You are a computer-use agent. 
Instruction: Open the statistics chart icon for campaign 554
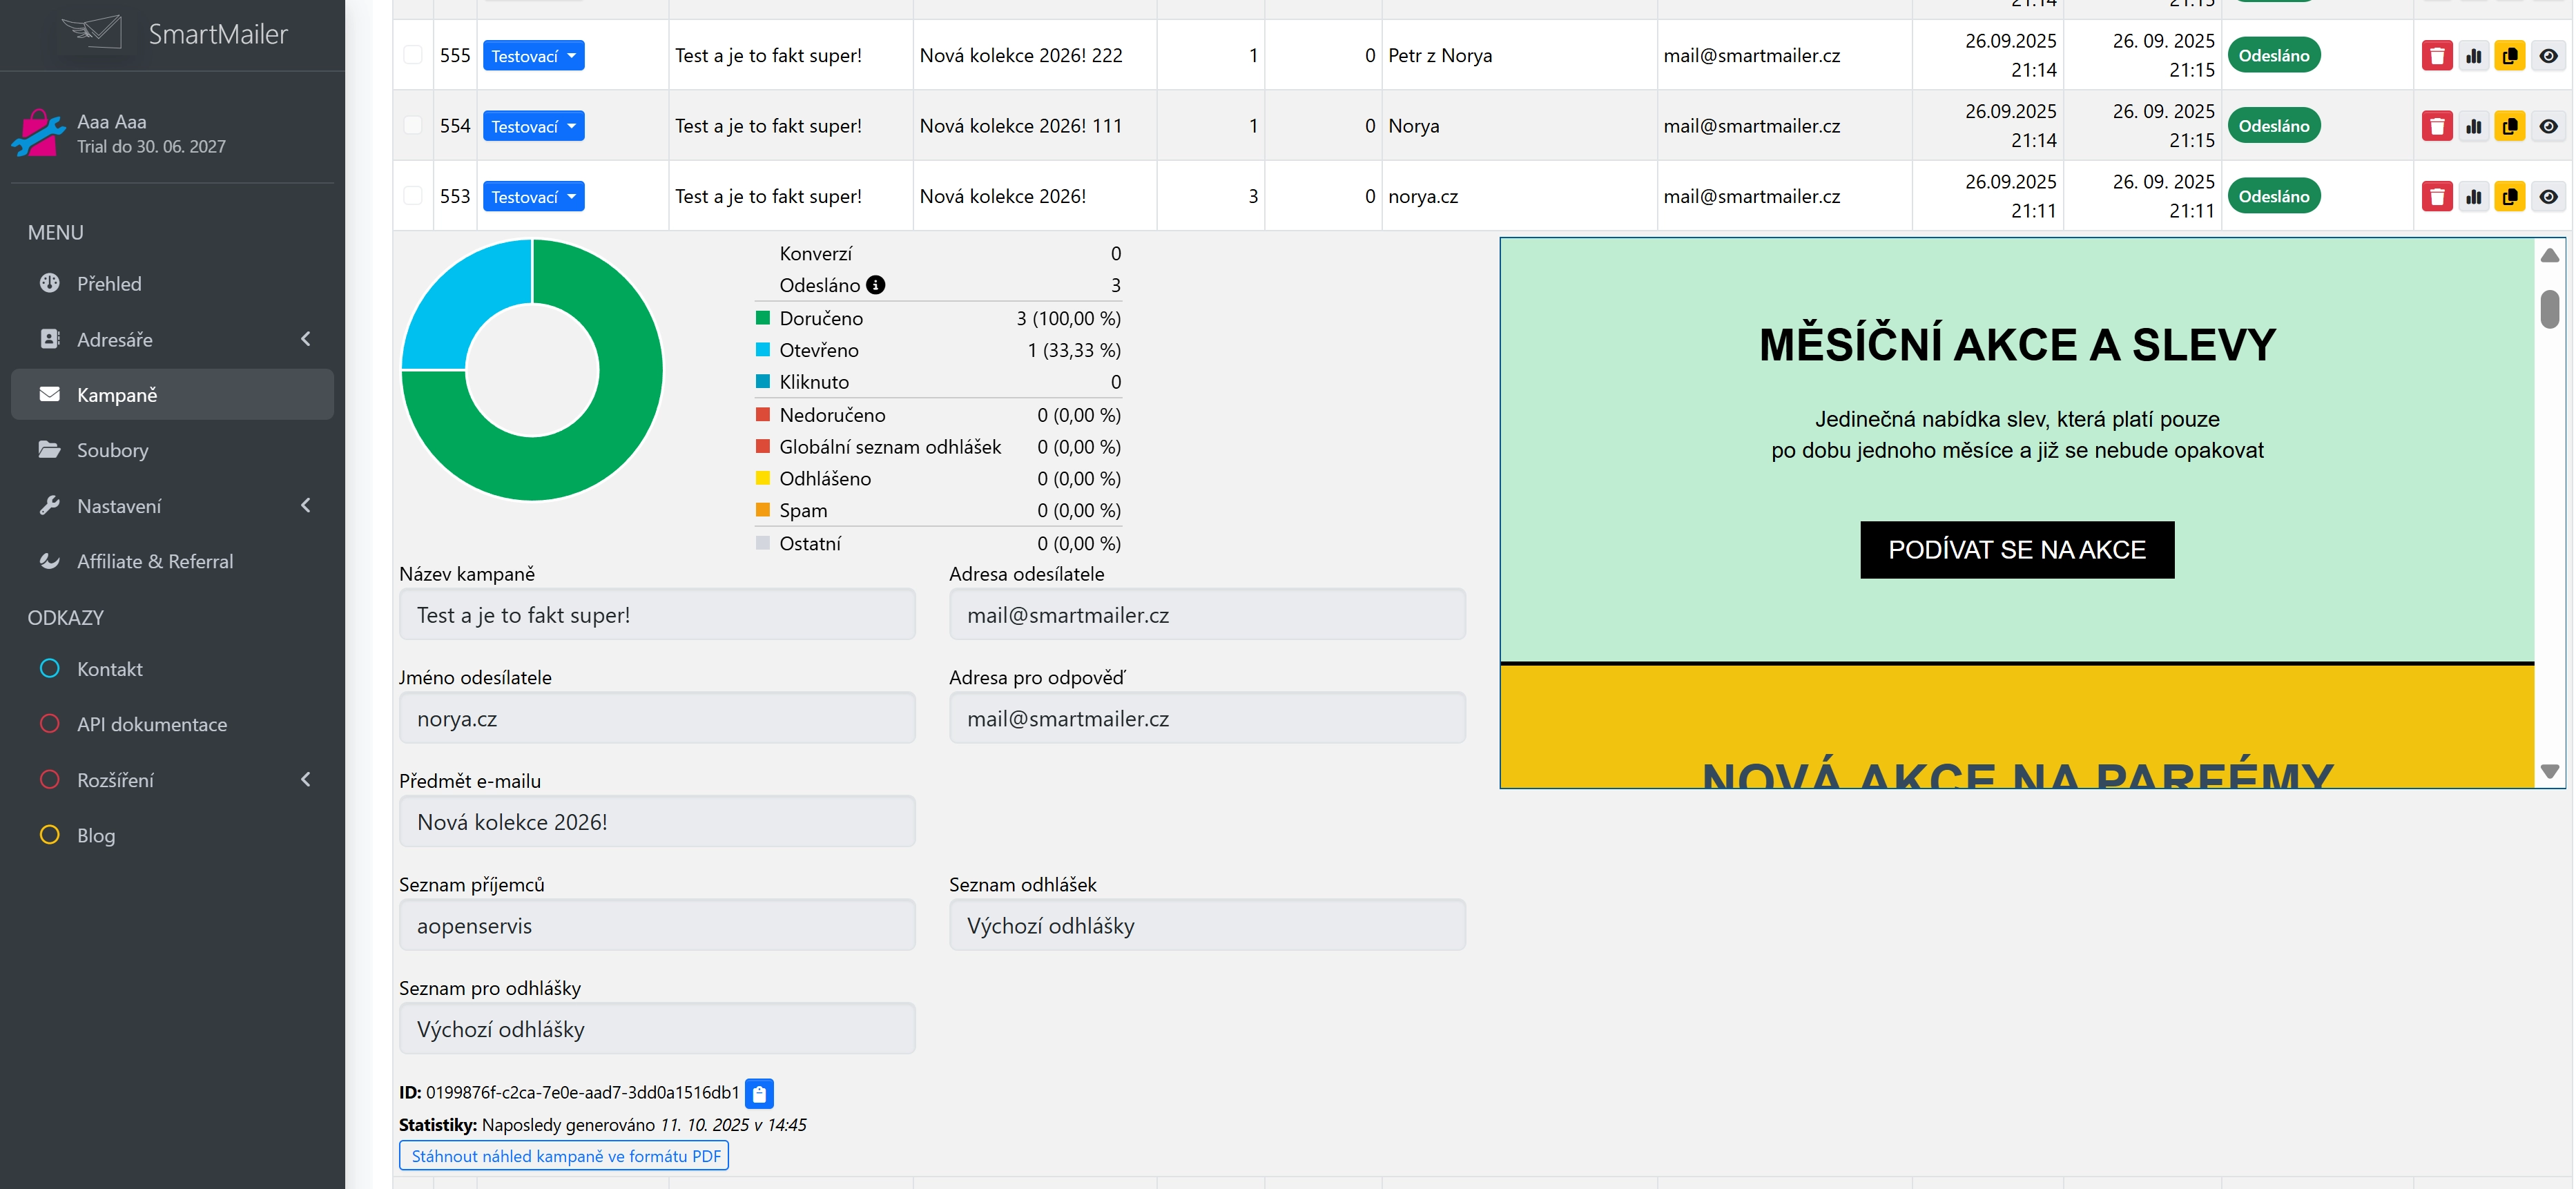[2473, 126]
